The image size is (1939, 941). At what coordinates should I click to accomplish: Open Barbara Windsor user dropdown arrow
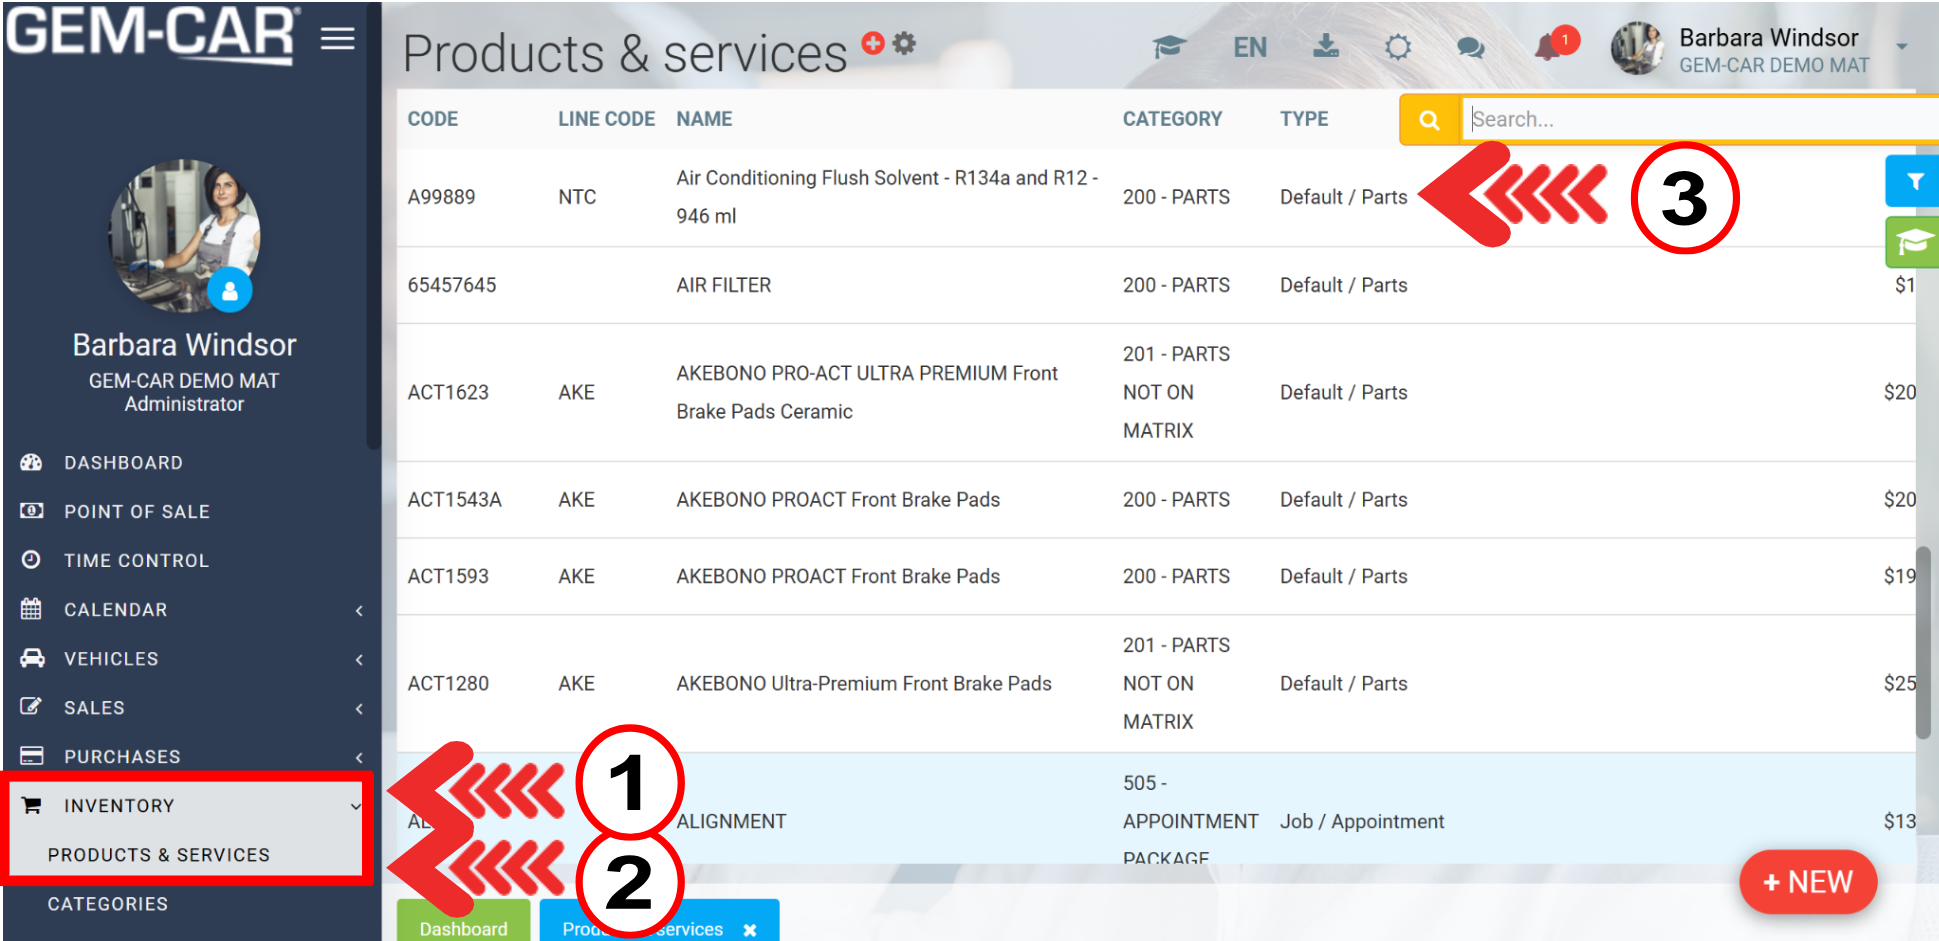(1901, 47)
